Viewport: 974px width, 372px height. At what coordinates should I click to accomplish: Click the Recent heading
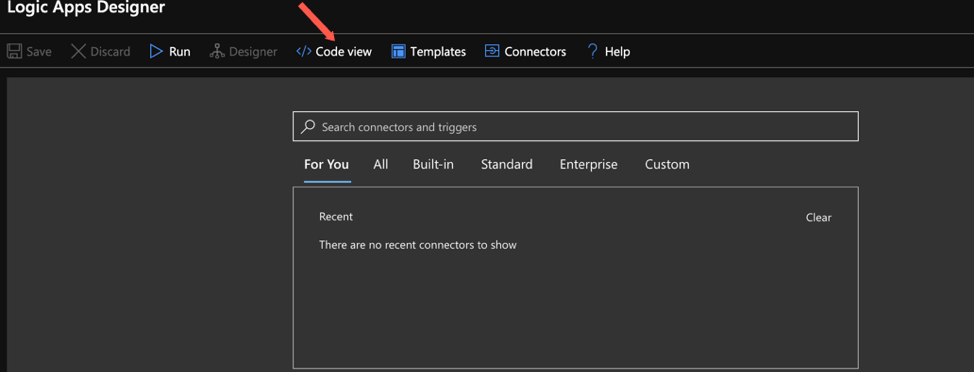coord(336,217)
